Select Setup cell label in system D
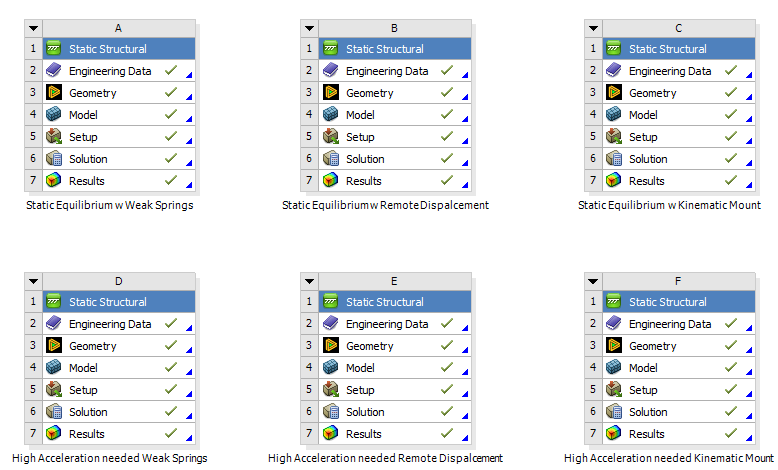The image size is (778, 470). (x=83, y=390)
